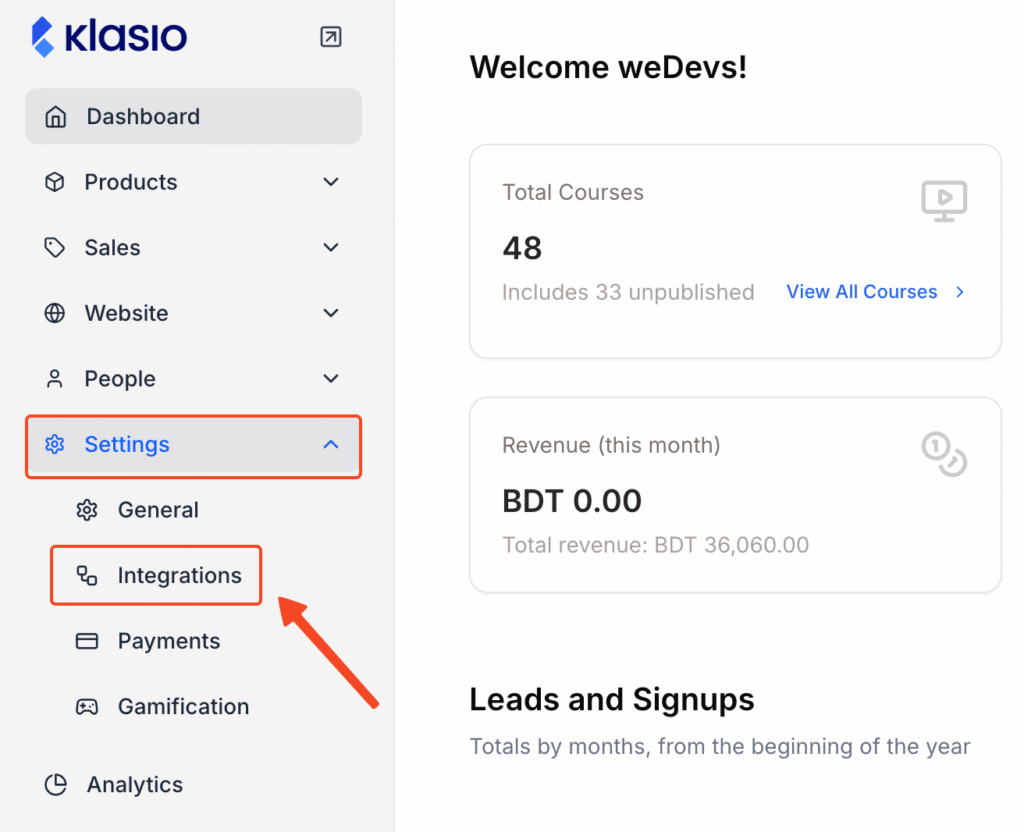
Task: Click the Welcome weDevs! heading
Action: pyautogui.click(x=608, y=67)
